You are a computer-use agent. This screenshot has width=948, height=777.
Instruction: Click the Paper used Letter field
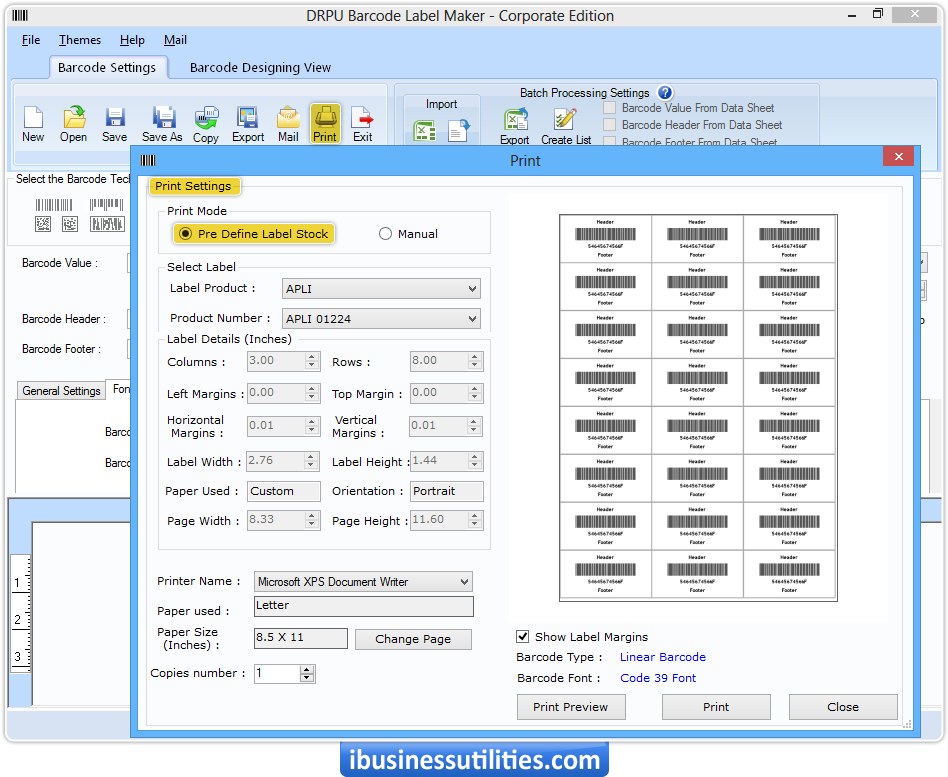(363, 606)
